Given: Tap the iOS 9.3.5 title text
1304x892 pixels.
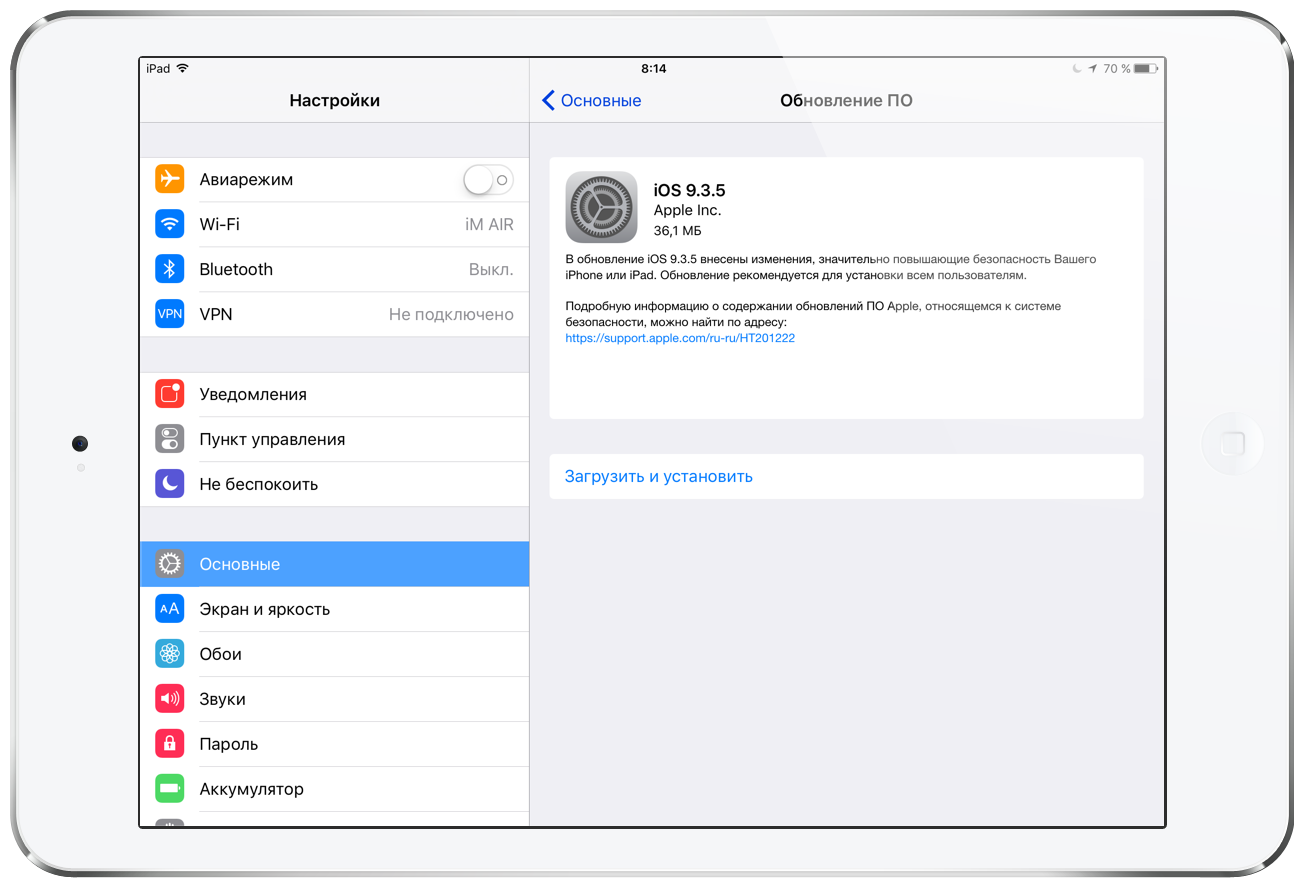Looking at the screenshot, I should [689, 191].
